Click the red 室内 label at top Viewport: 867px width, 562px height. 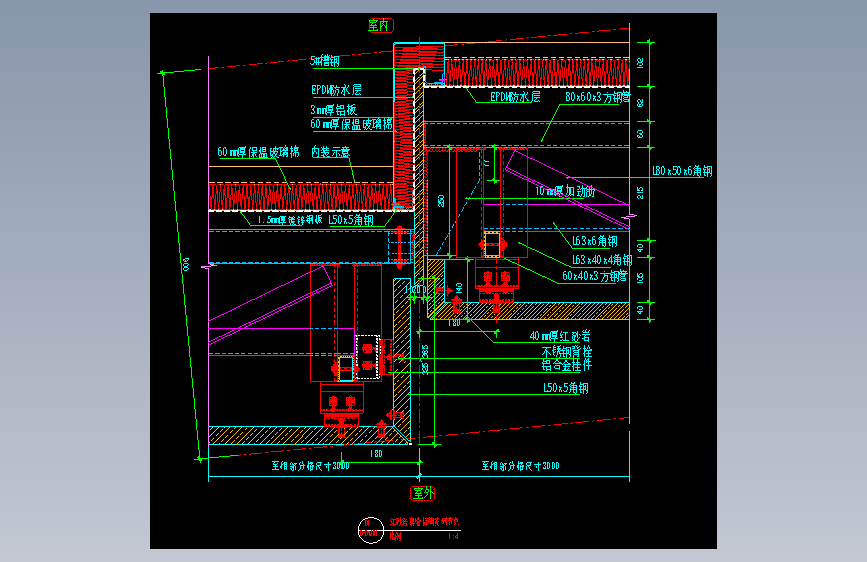[381, 25]
